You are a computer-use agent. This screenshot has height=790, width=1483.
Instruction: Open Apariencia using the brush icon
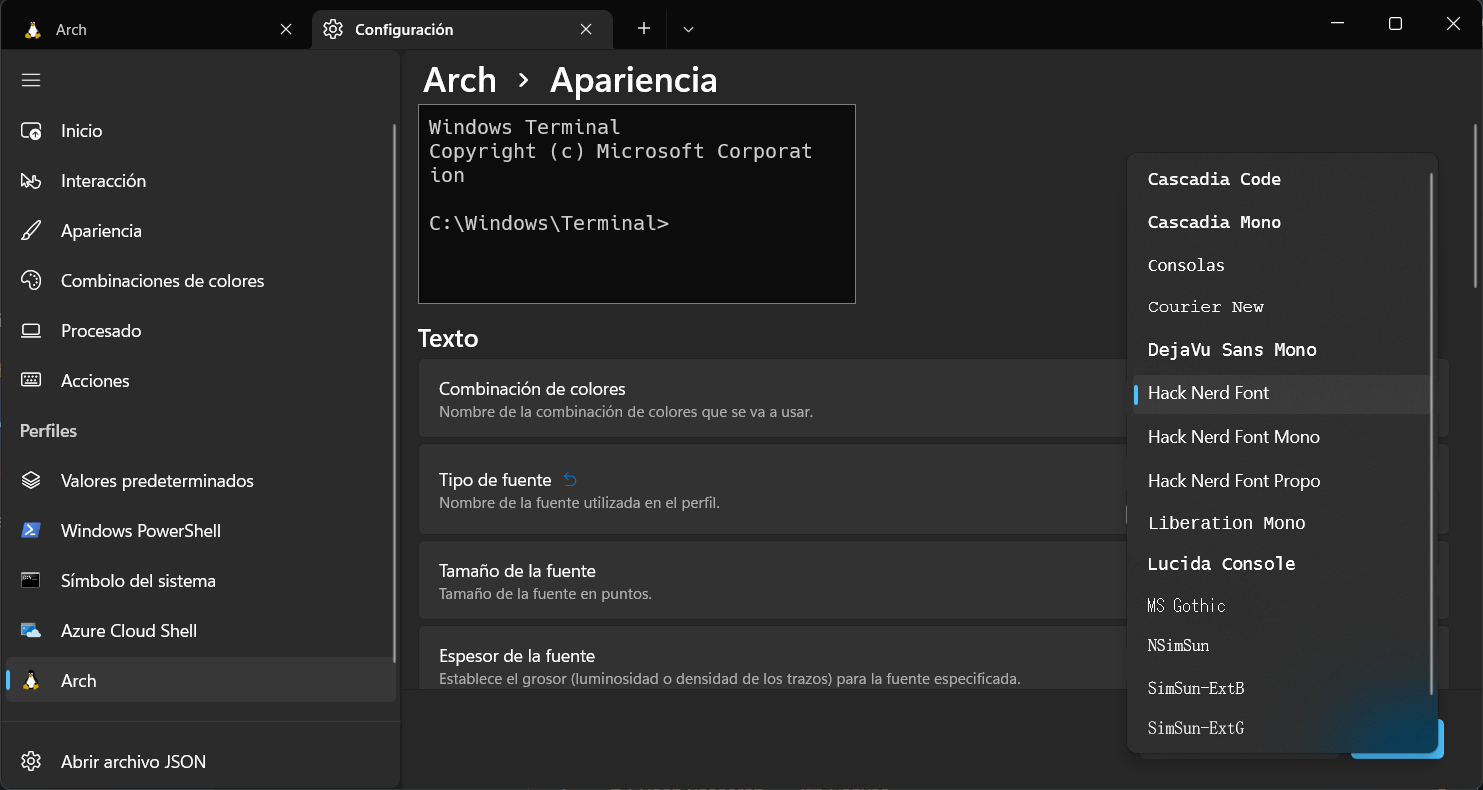pyautogui.click(x=31, y=231)
